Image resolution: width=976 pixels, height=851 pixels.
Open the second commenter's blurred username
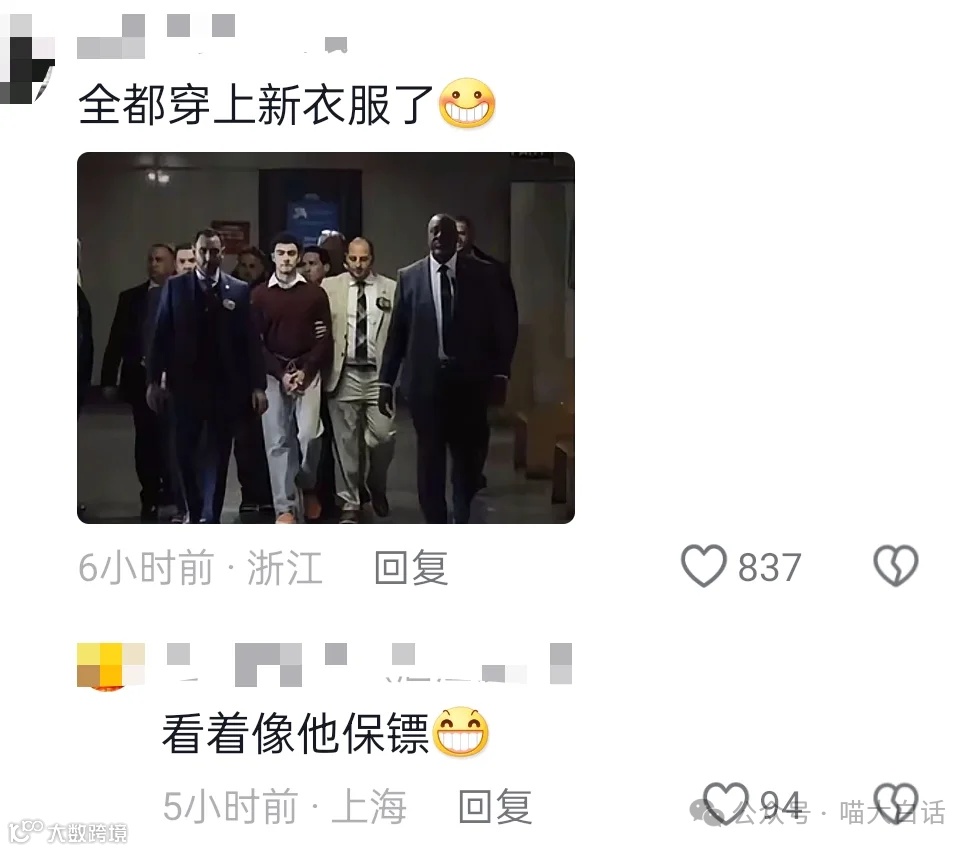(369, 664)
